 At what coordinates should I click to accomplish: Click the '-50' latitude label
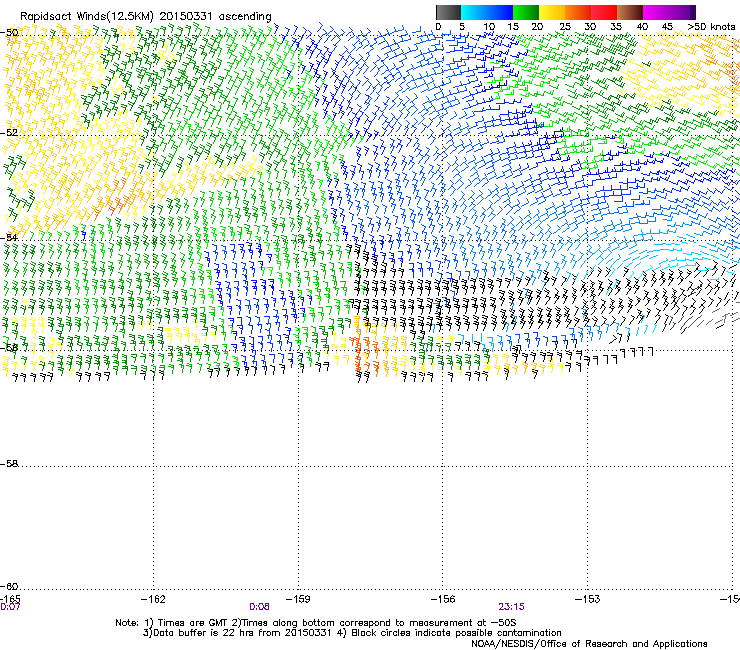[9, 33]
